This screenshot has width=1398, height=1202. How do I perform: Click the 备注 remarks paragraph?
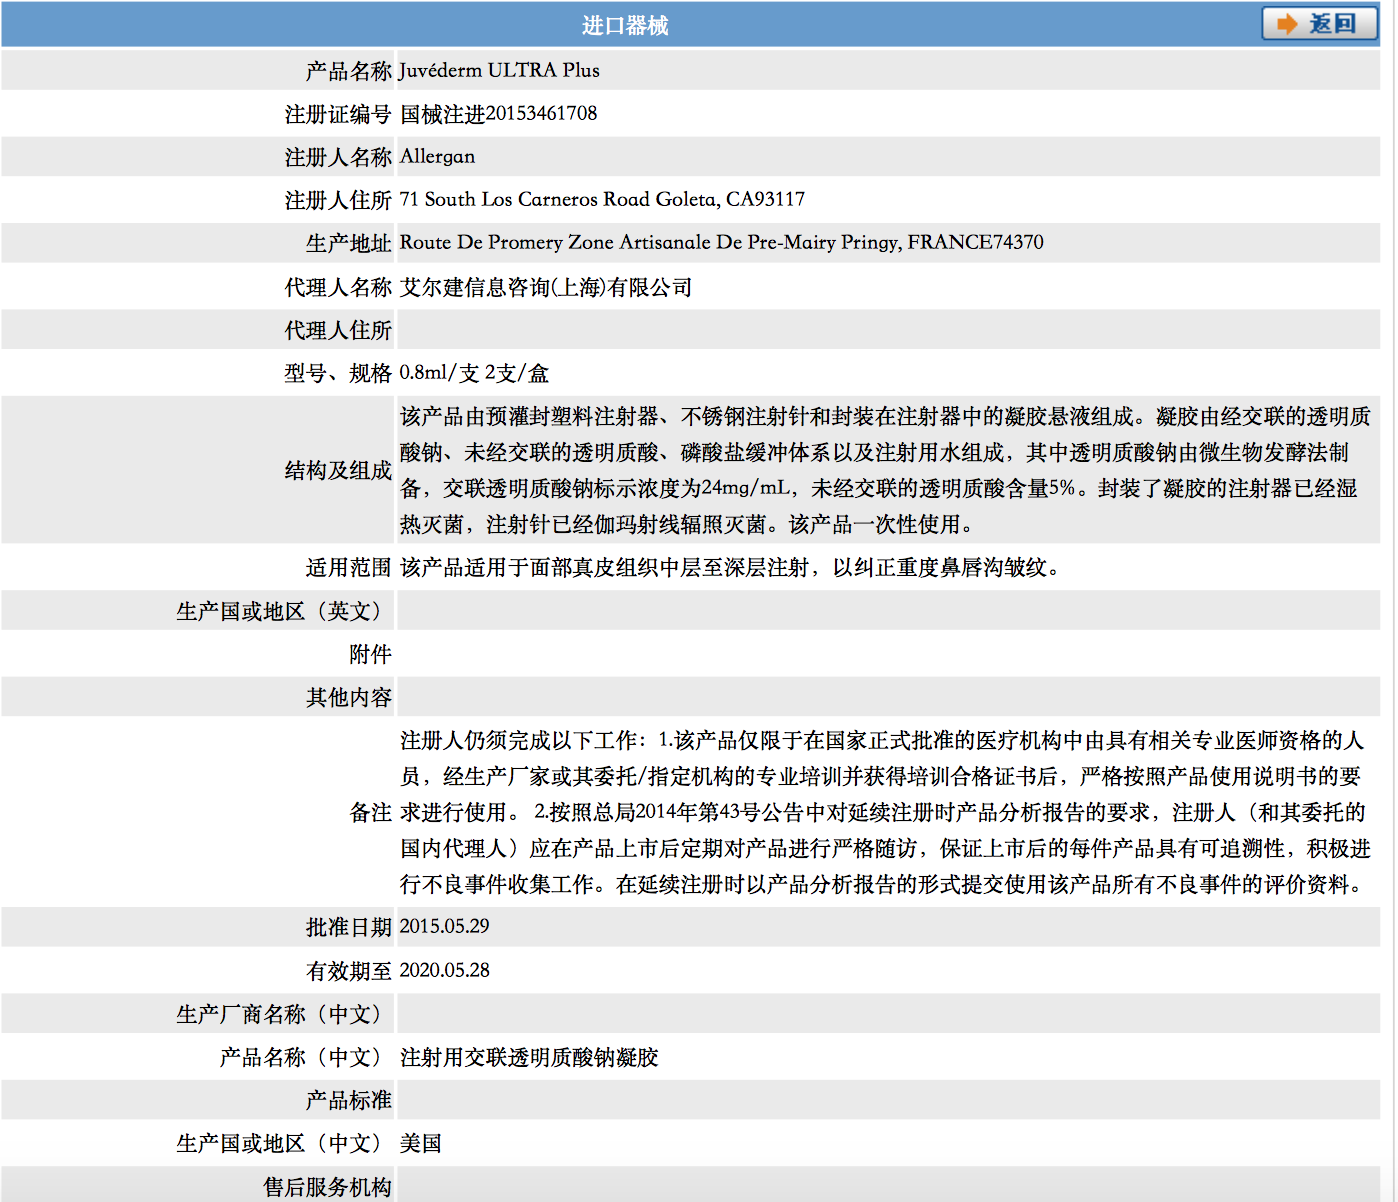point(885,812)
